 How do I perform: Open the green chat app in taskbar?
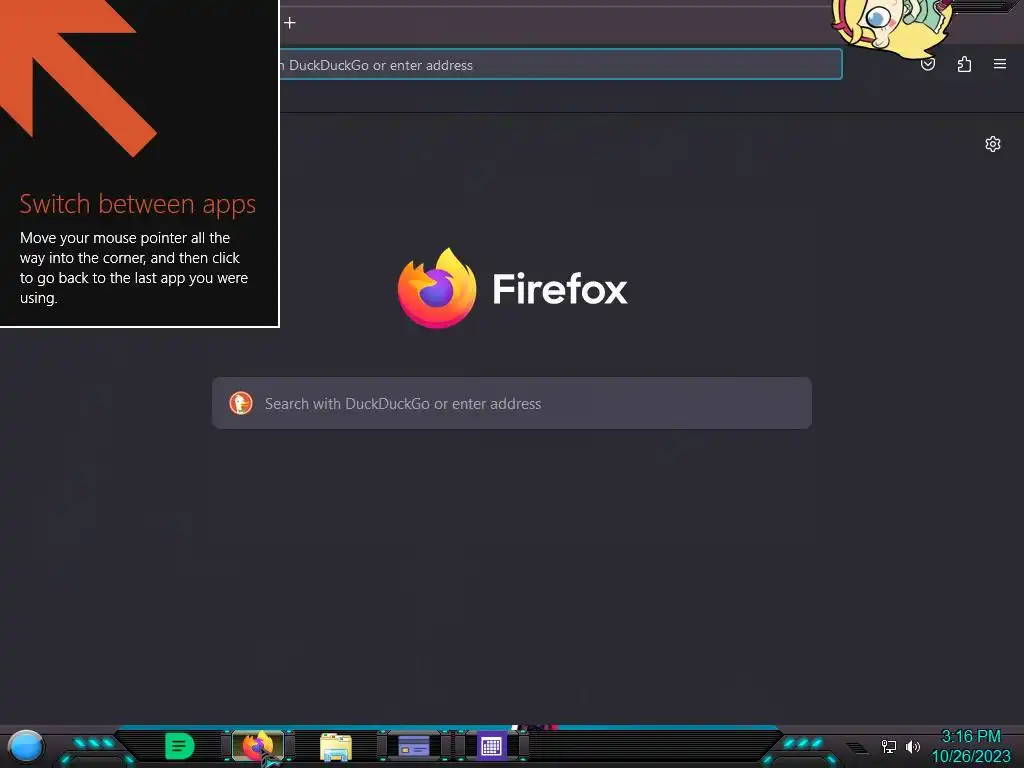tap(180, 746)
